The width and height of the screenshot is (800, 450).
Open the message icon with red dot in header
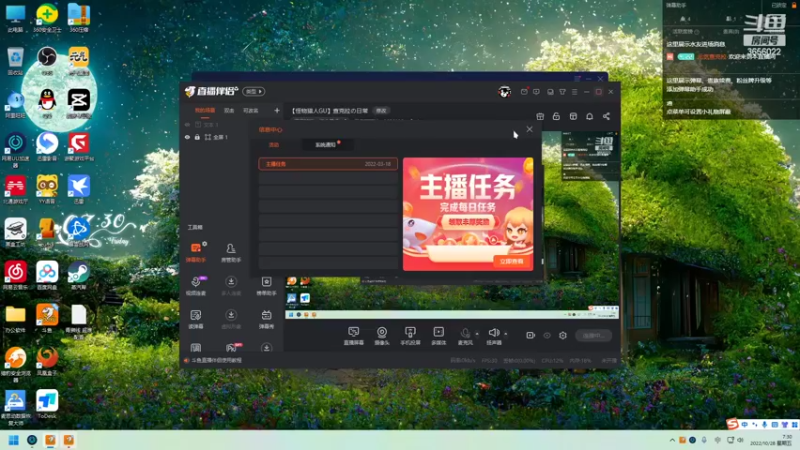(524, 92)
